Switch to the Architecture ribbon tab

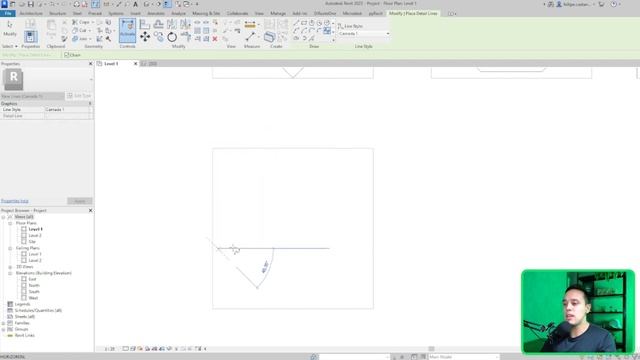click(31, 13)
